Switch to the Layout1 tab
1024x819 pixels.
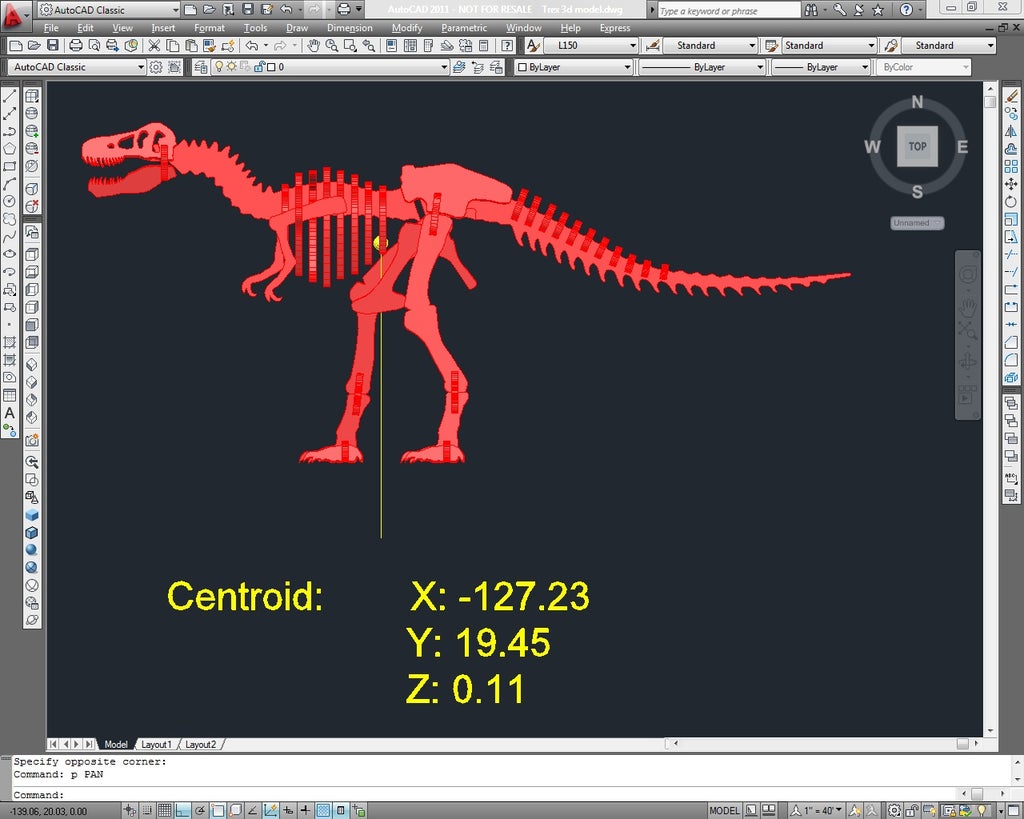[156, 744]
